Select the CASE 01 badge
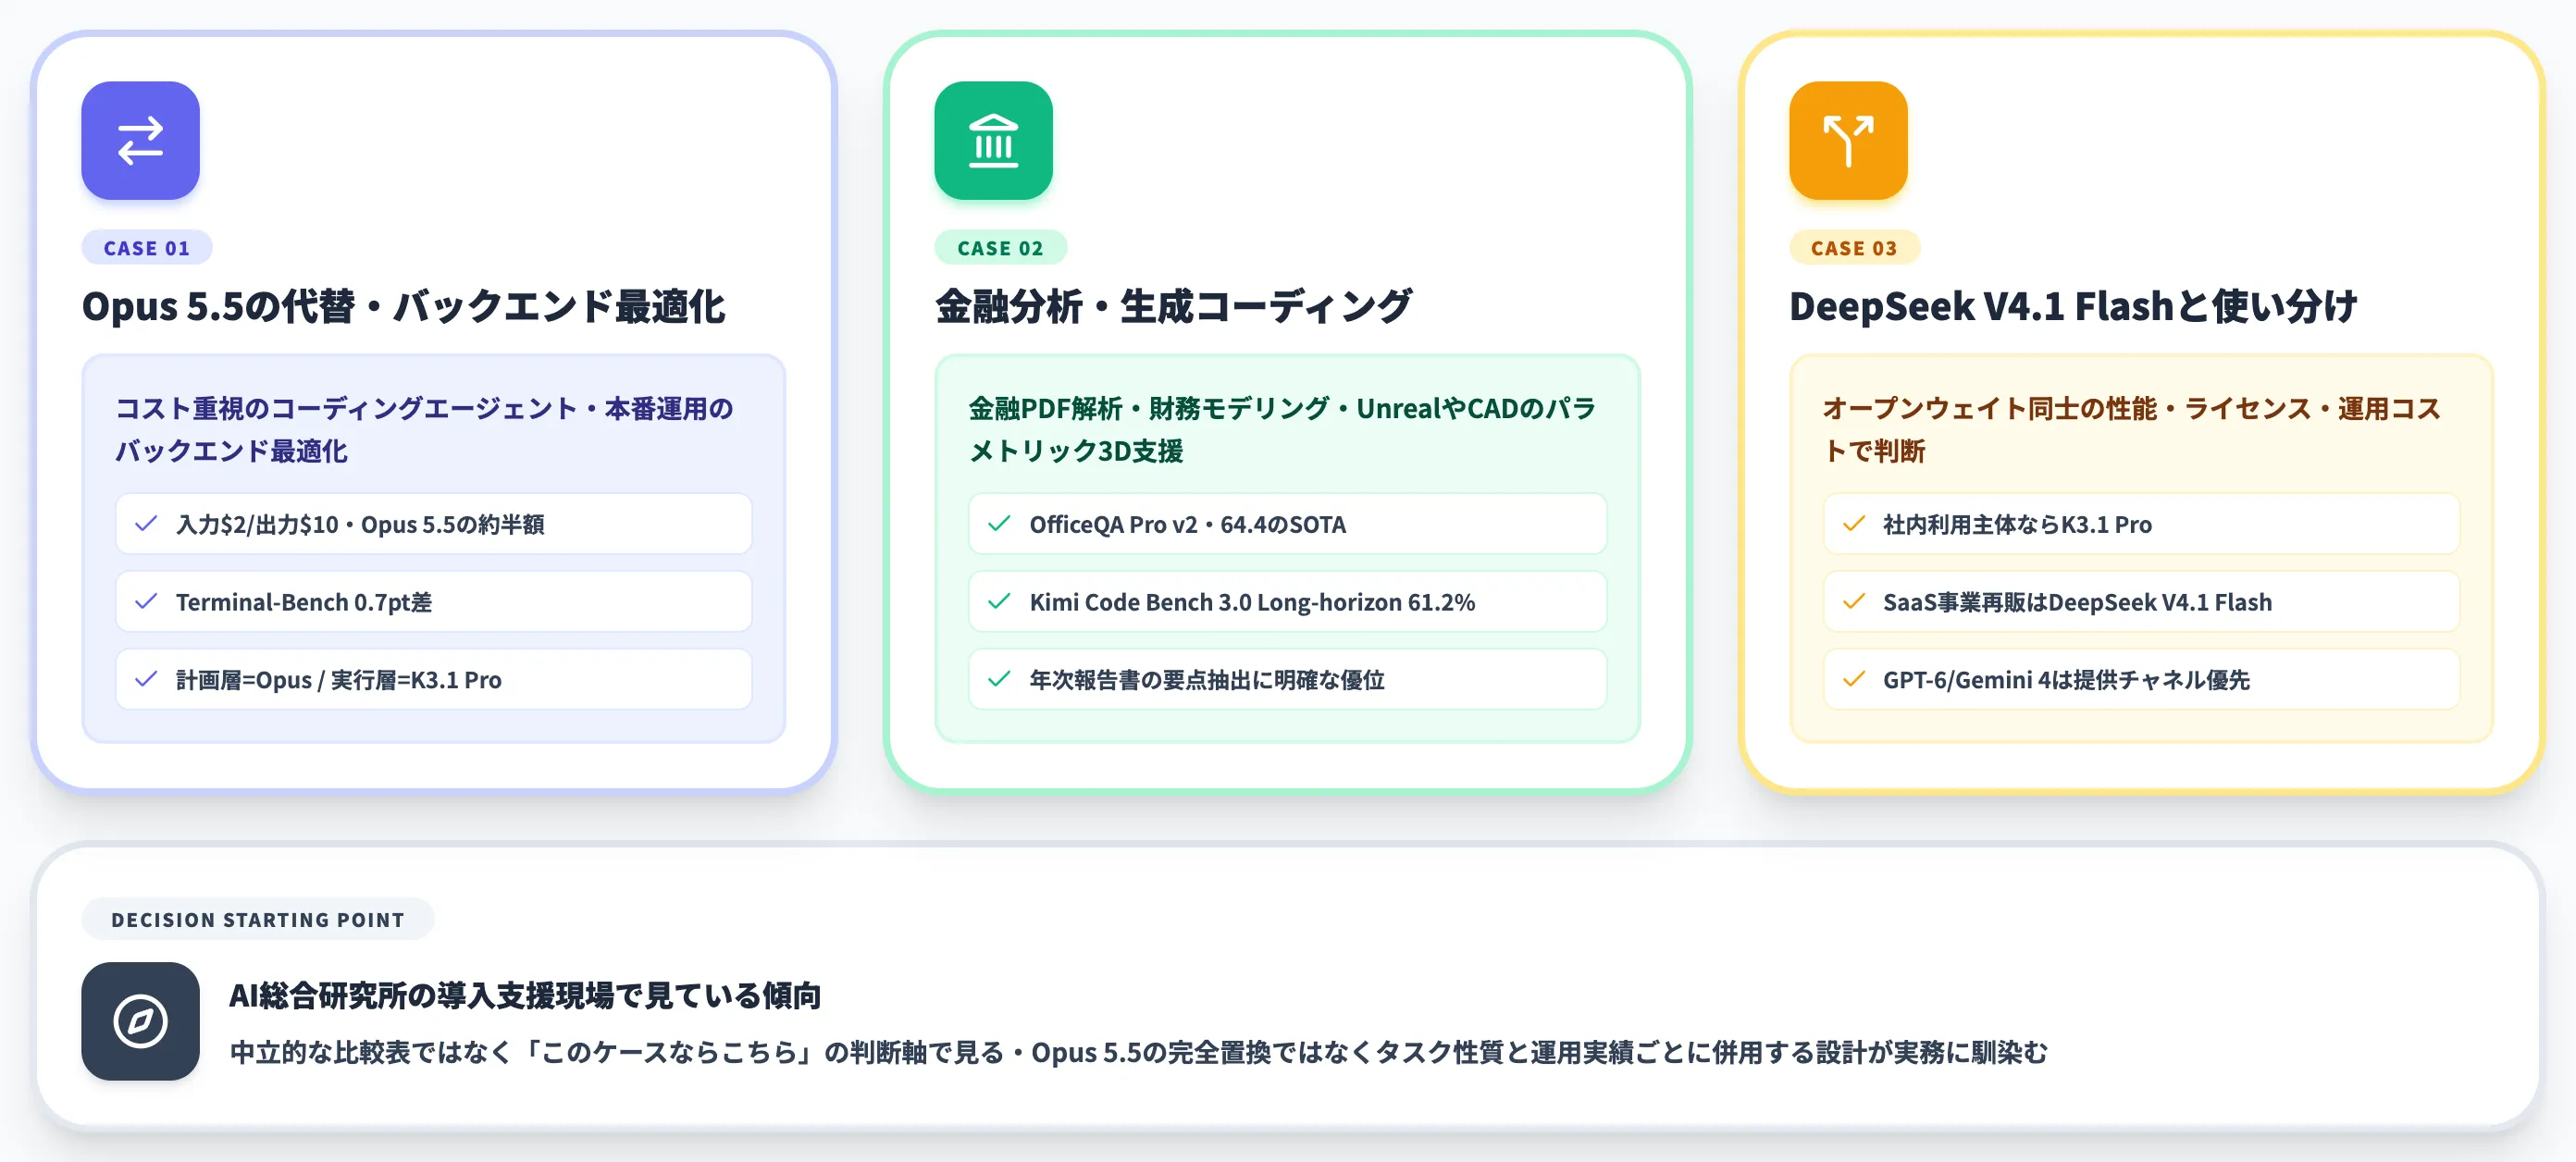This screenshot has width=2576, height=1162. [147, 248]
